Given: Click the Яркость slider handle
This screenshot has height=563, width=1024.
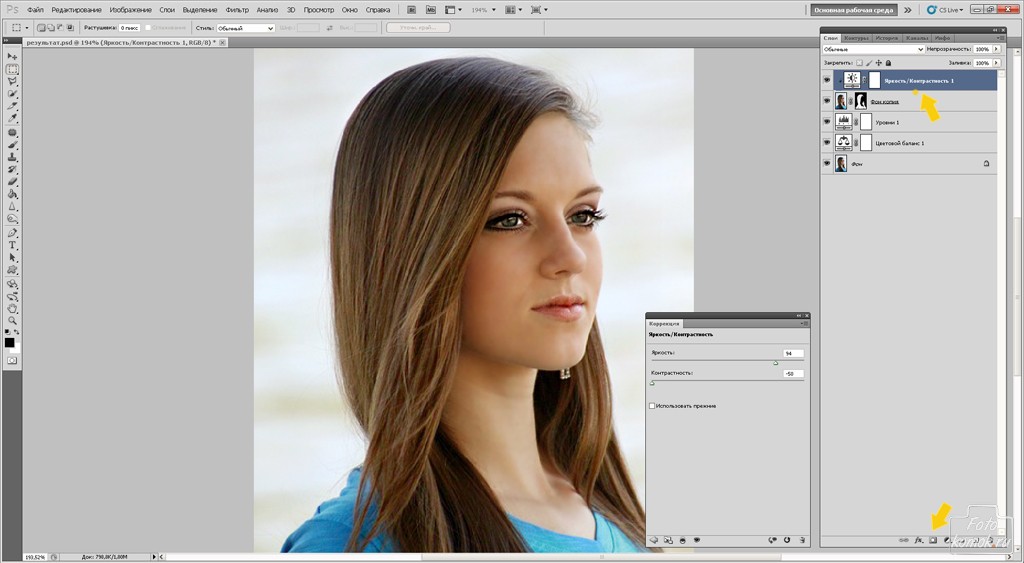Looking at the screenshot, I should pos(775,363).
